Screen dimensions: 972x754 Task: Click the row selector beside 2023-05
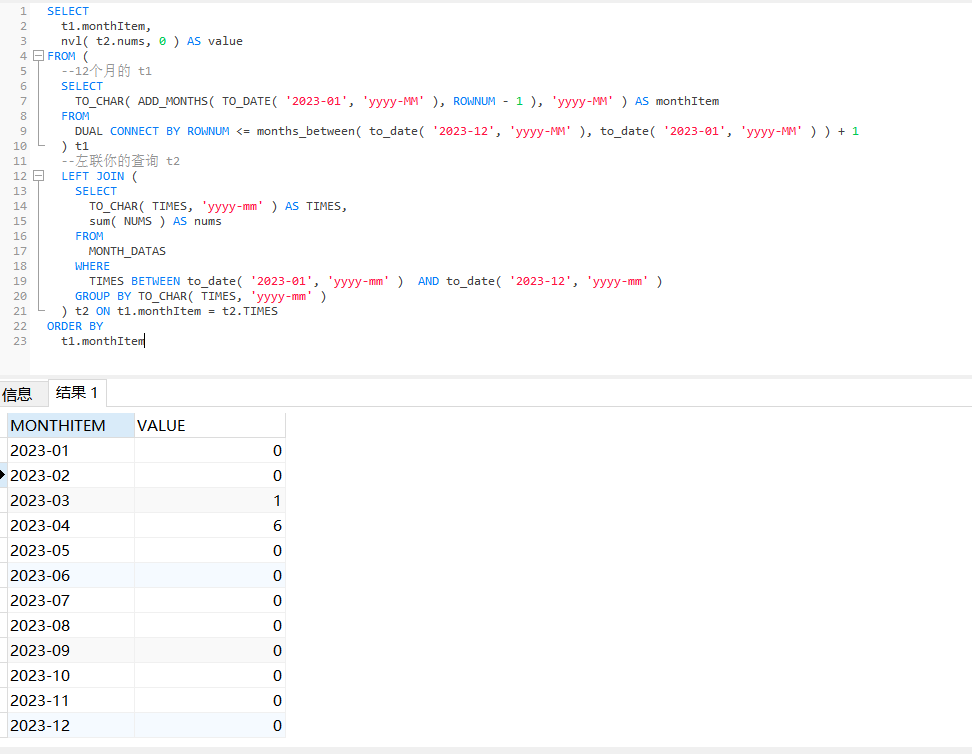pos(3,551)
